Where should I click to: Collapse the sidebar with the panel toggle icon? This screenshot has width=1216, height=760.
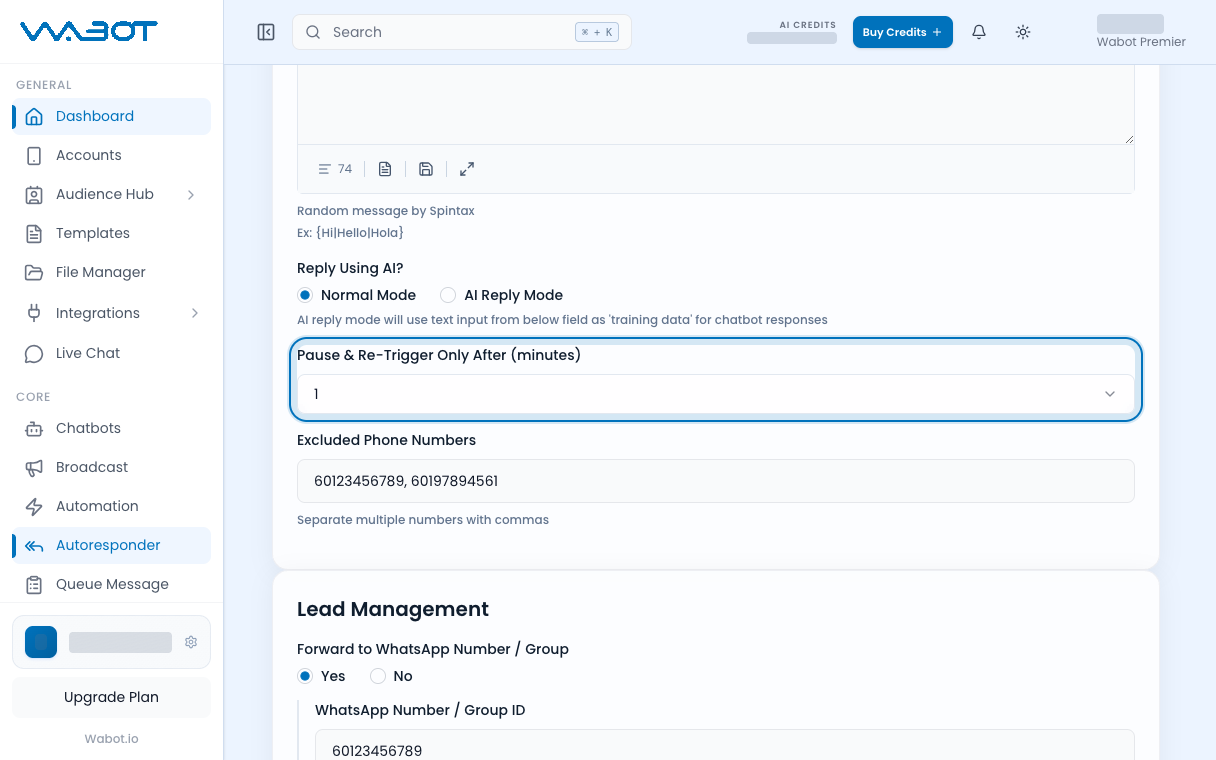point(266,32)
